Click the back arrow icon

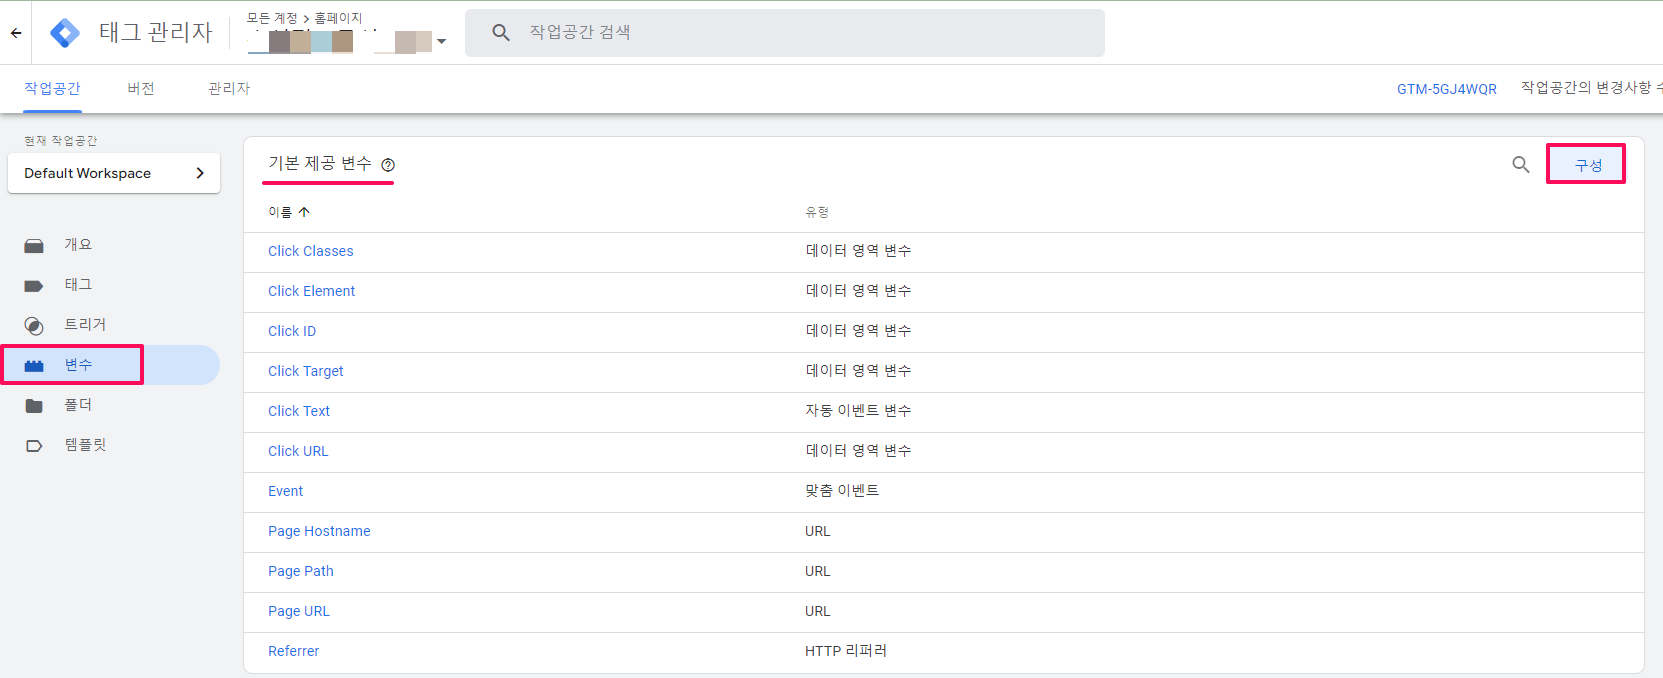[16, 33]
